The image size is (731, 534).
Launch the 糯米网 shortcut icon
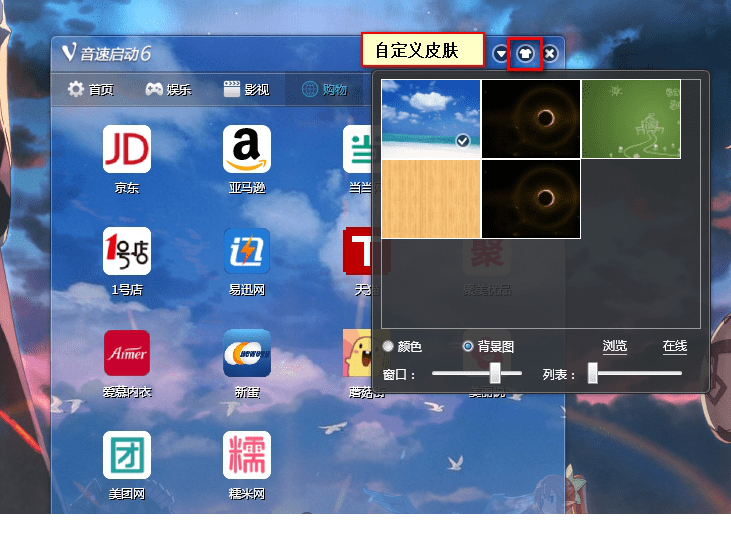247,455
